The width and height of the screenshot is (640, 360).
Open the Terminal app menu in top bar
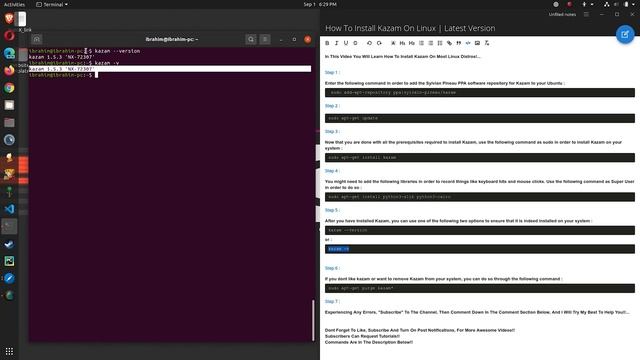pyautogui.click(x=52, y=4)
